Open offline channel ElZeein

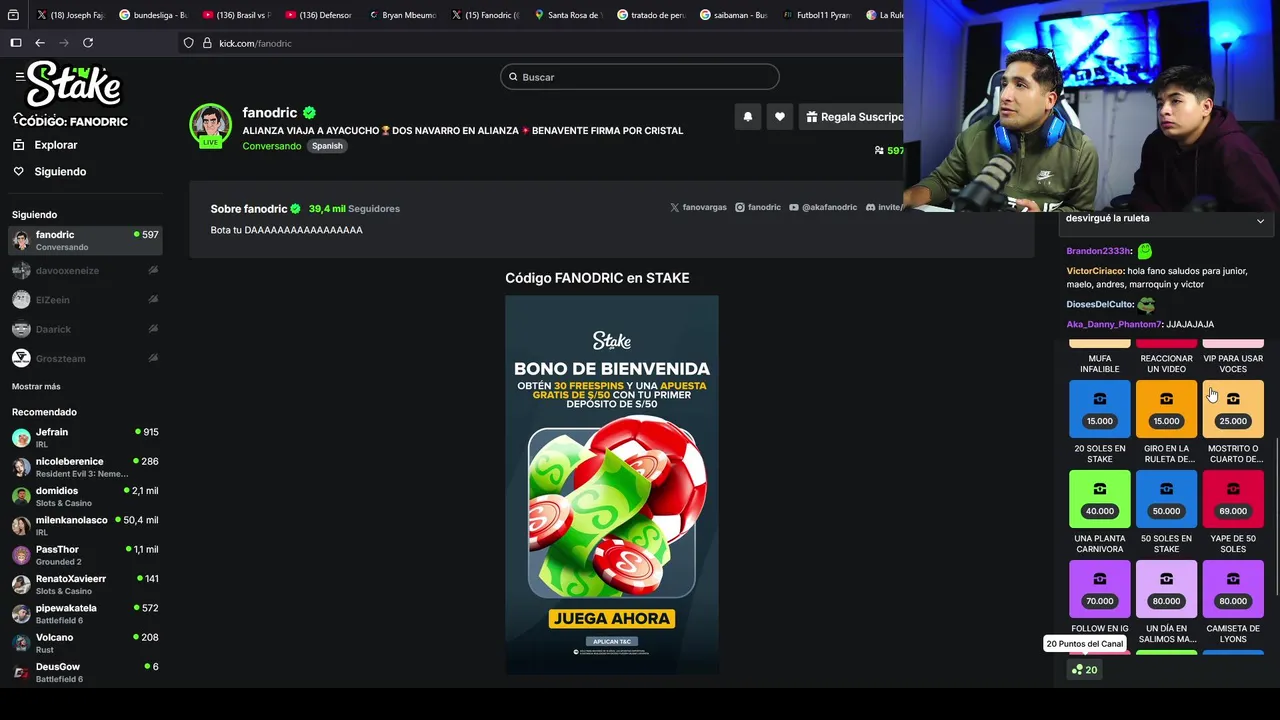pyautogui.click(x=85, y=299)
